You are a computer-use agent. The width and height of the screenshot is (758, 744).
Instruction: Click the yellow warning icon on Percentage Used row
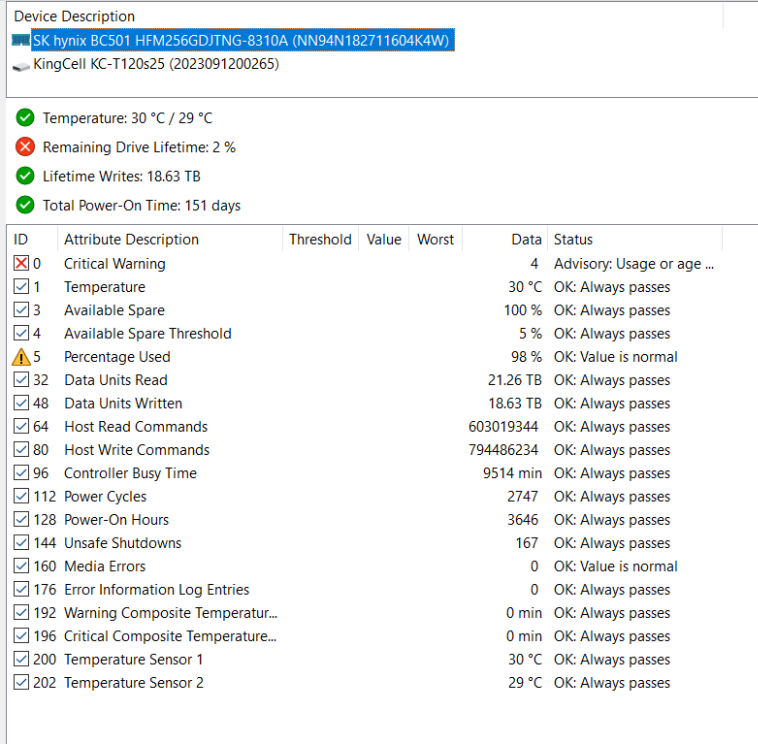click(x=21, y=357)
